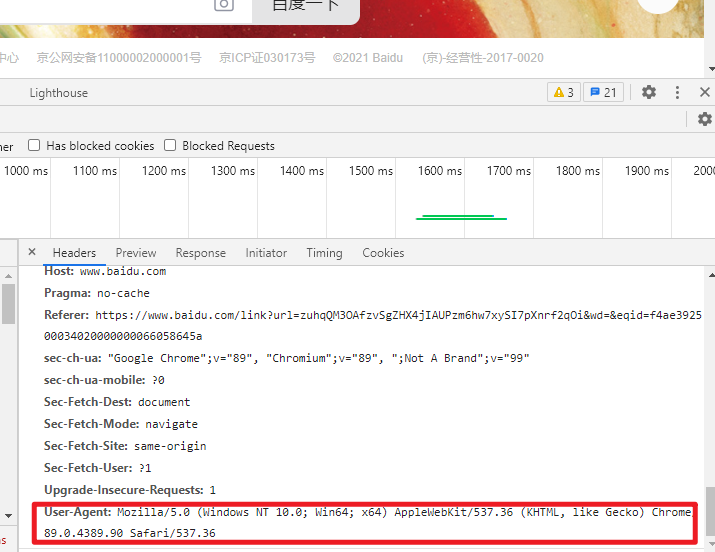Click the 1000 ms timeline marker
The height and width of the screenshot is (552, 715).
point(26,171)
